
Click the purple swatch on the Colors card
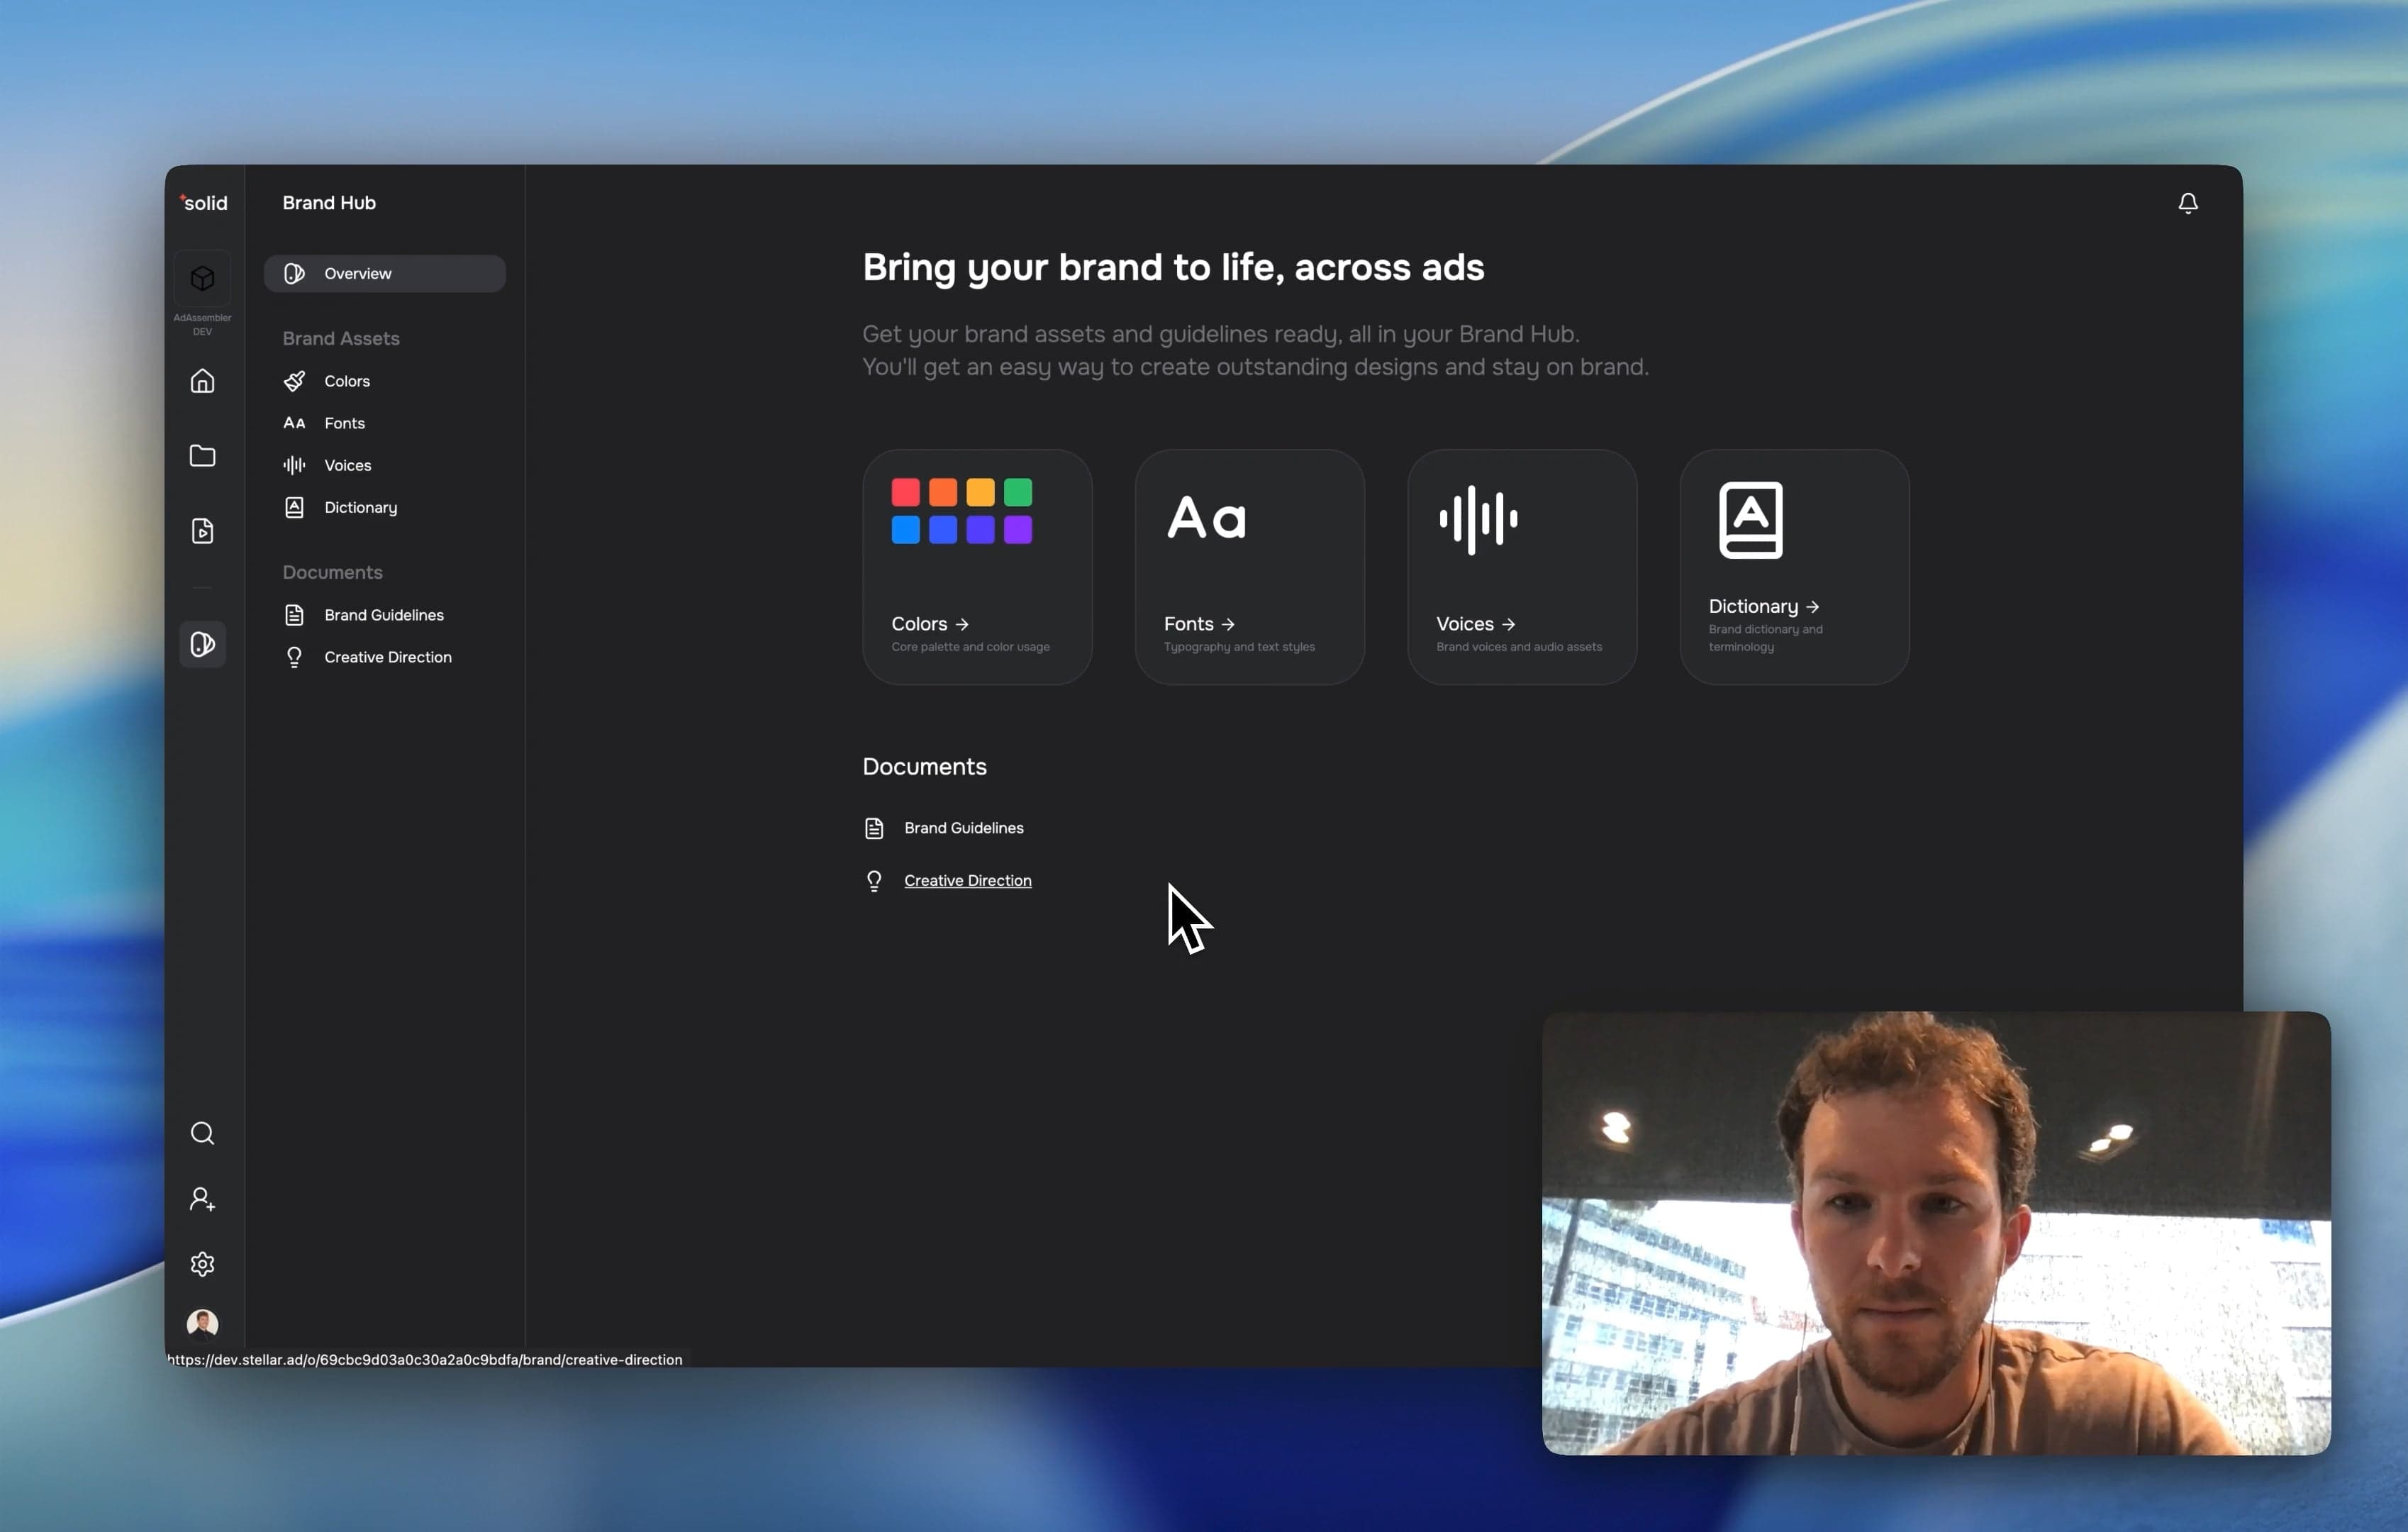click(1018, 530)
